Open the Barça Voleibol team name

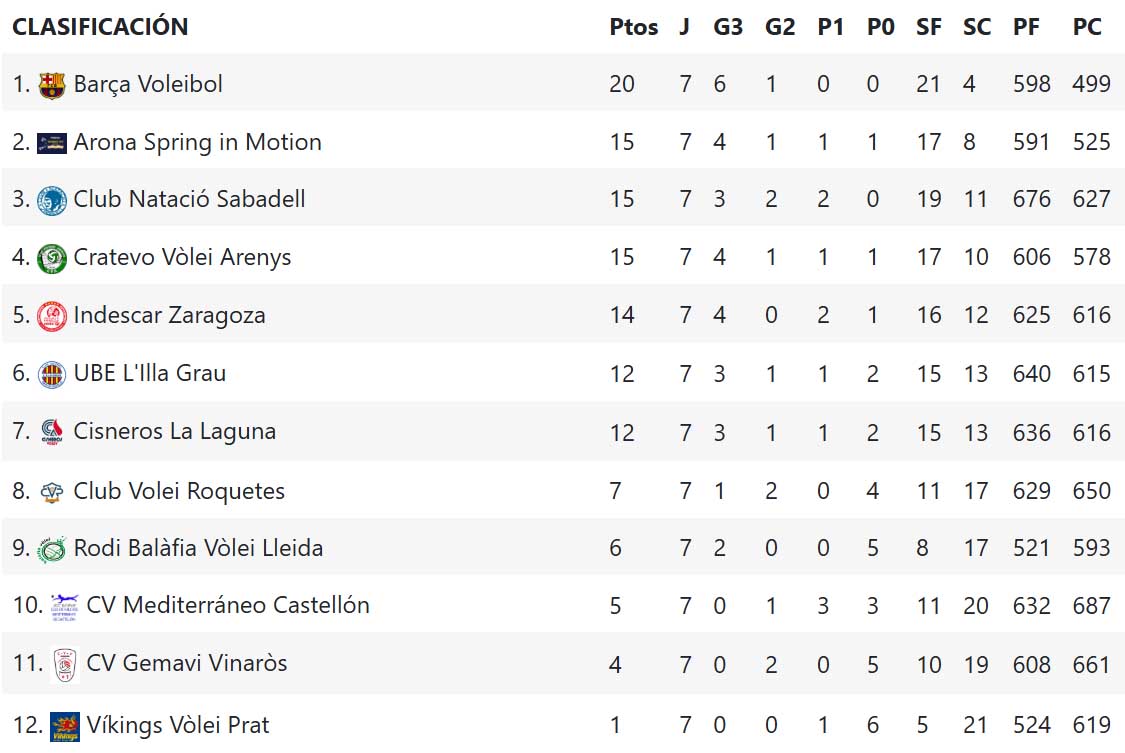[x=148, y=84]
